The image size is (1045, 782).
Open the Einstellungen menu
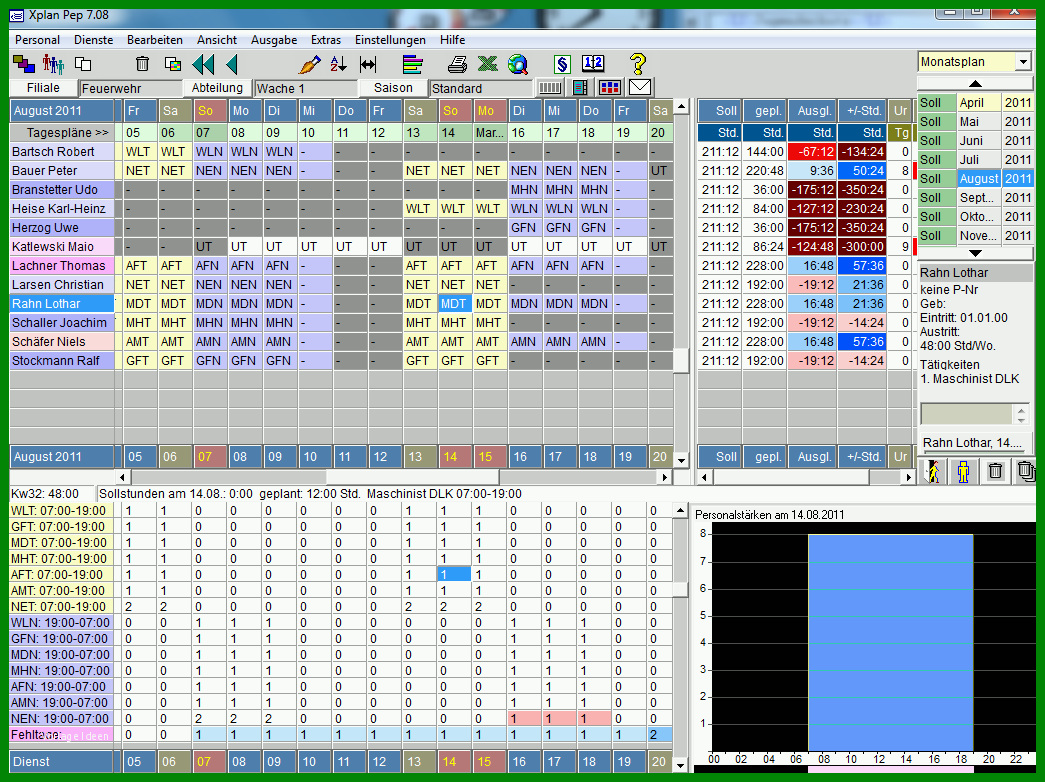(x=390, y=40)
